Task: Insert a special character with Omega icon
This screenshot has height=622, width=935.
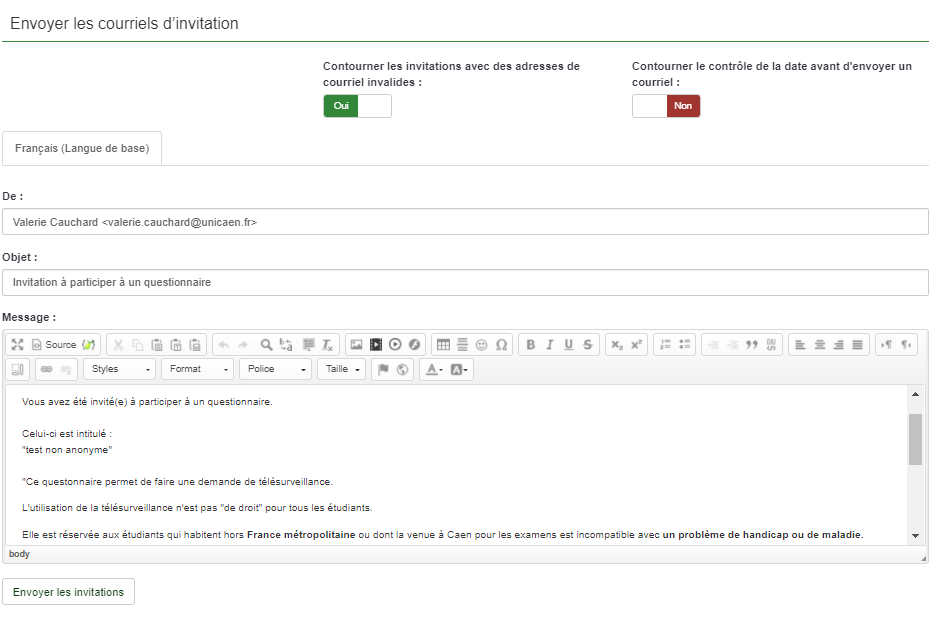Action: point(501,345)
